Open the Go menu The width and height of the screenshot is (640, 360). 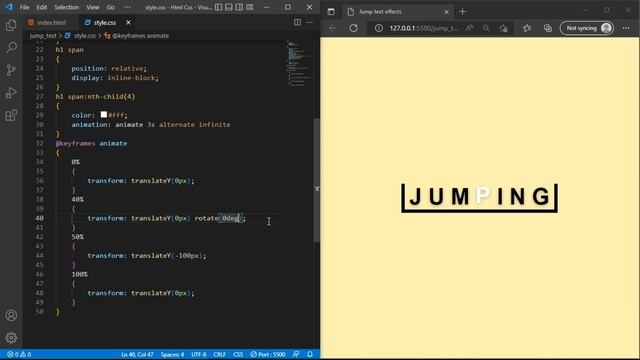[x=111, y=7]
